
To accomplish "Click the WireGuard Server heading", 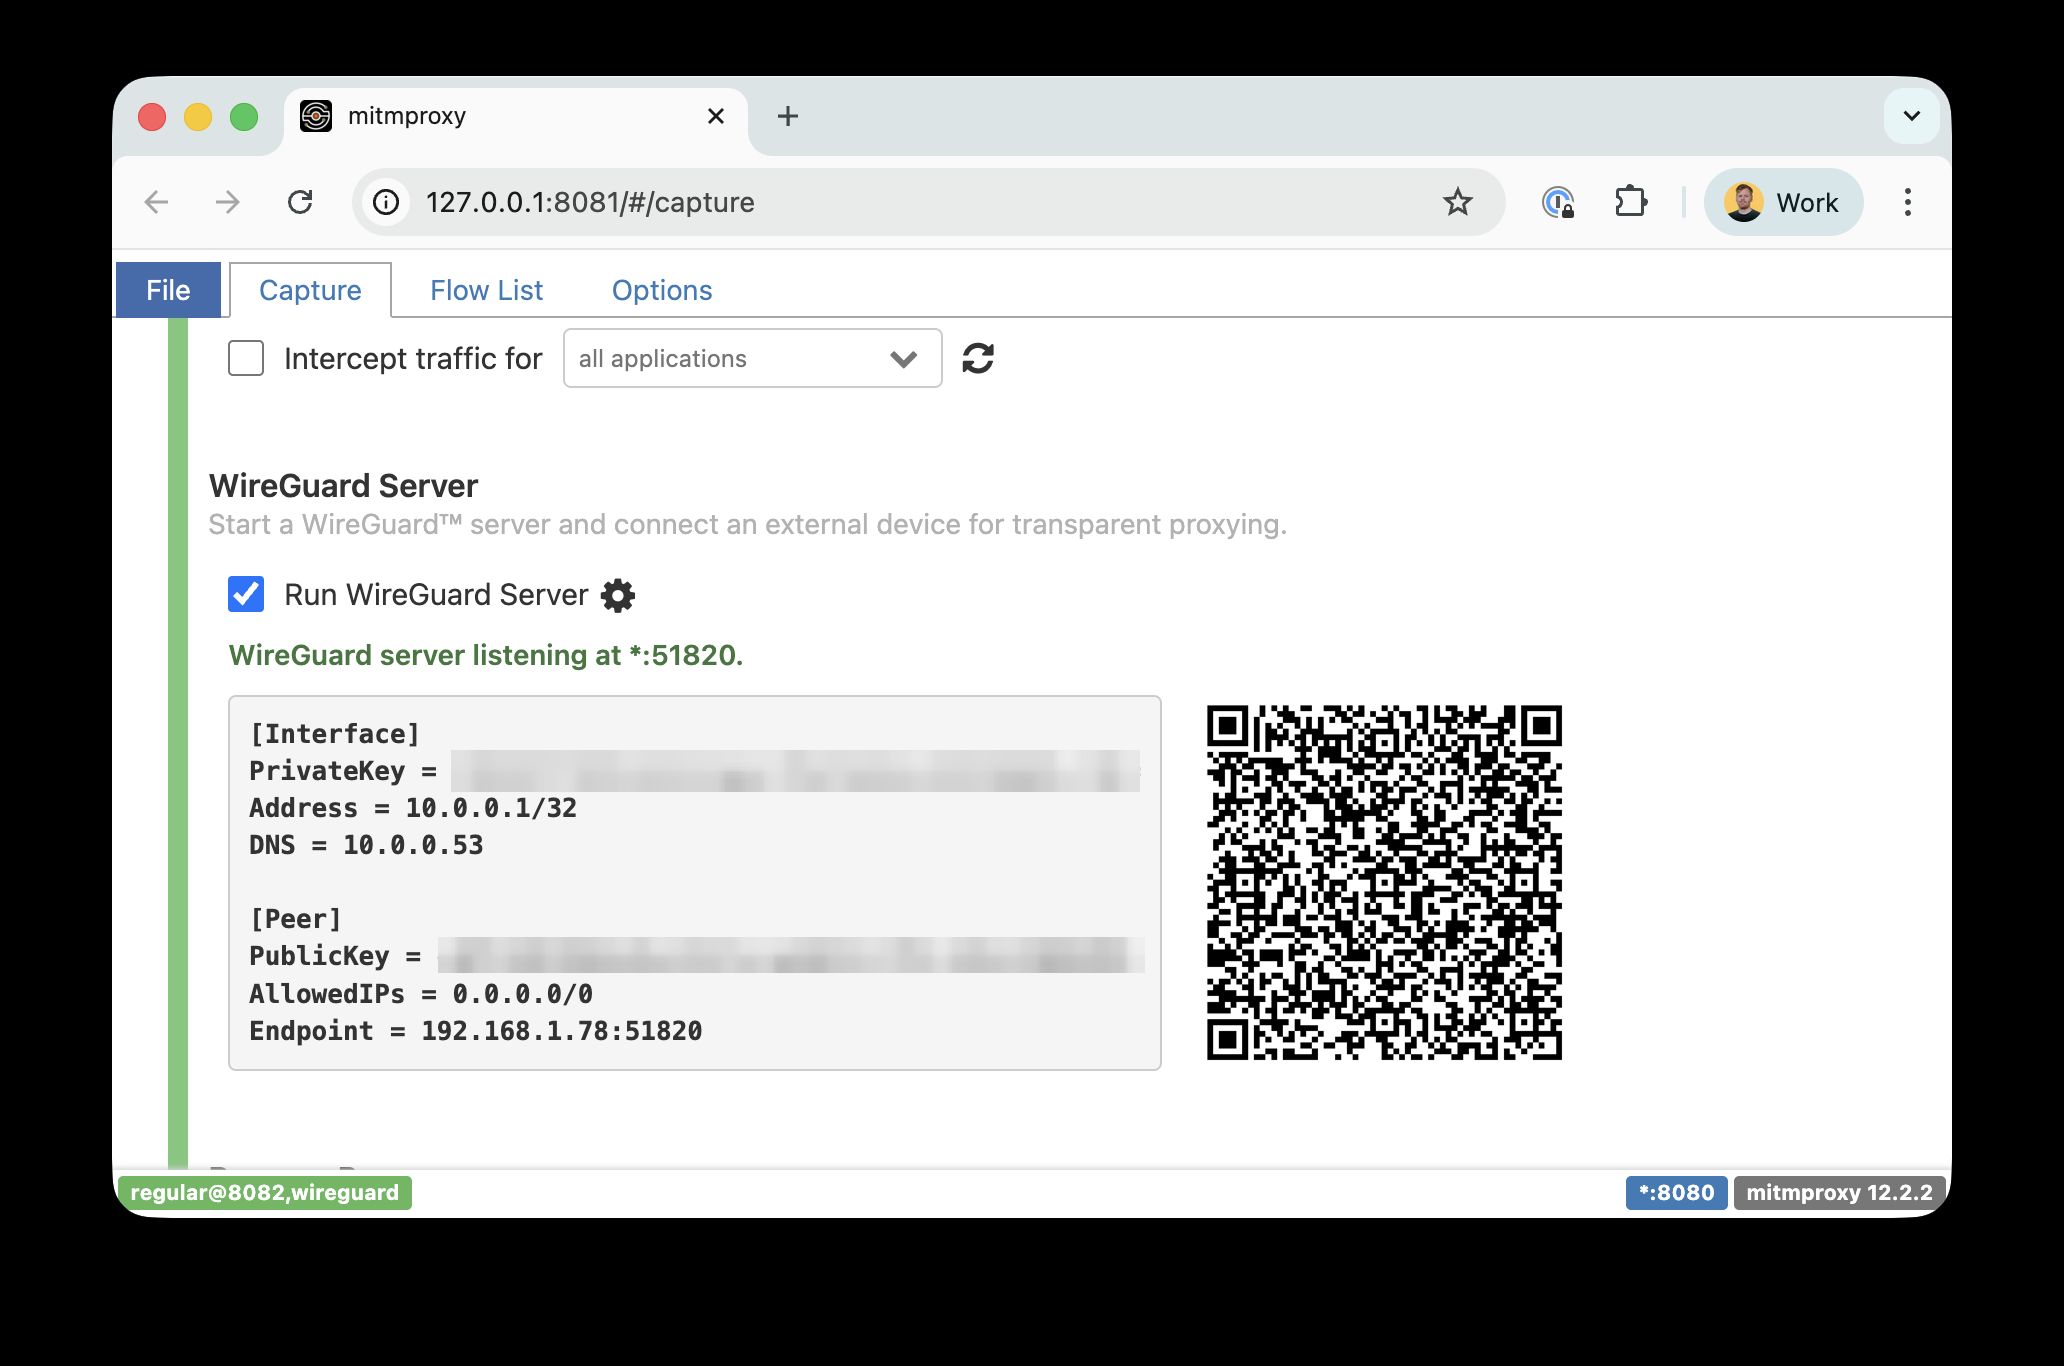I will [344, 486].
